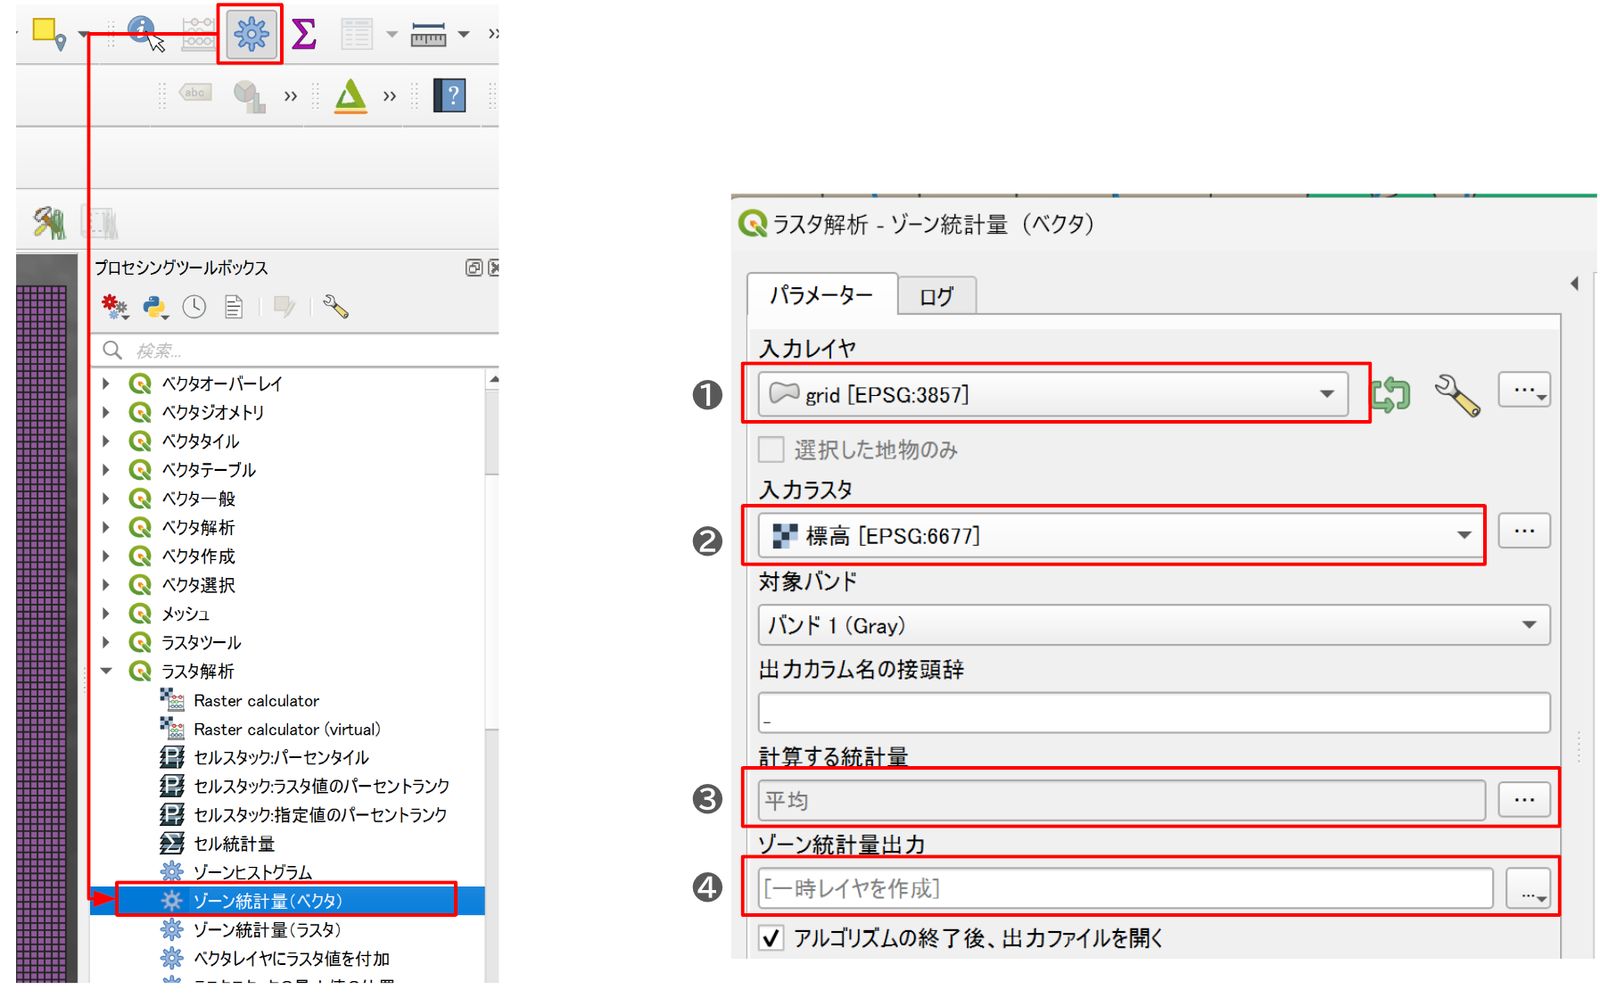Click the ベクタタイル group label

click(200, 441)
